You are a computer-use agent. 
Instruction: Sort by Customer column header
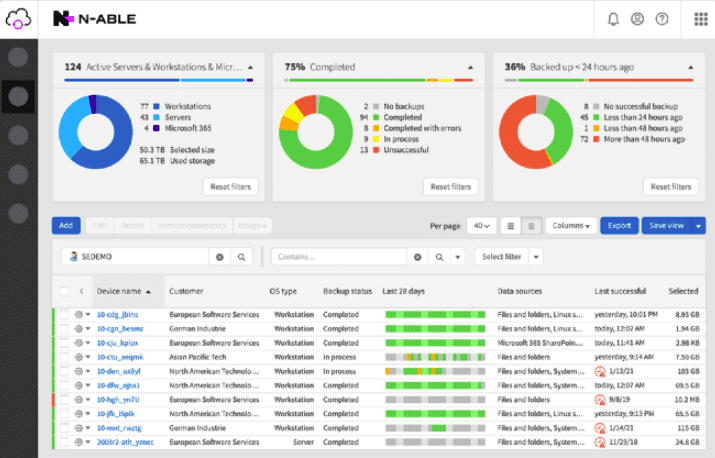pyautogui.click(x=186, y=291)
